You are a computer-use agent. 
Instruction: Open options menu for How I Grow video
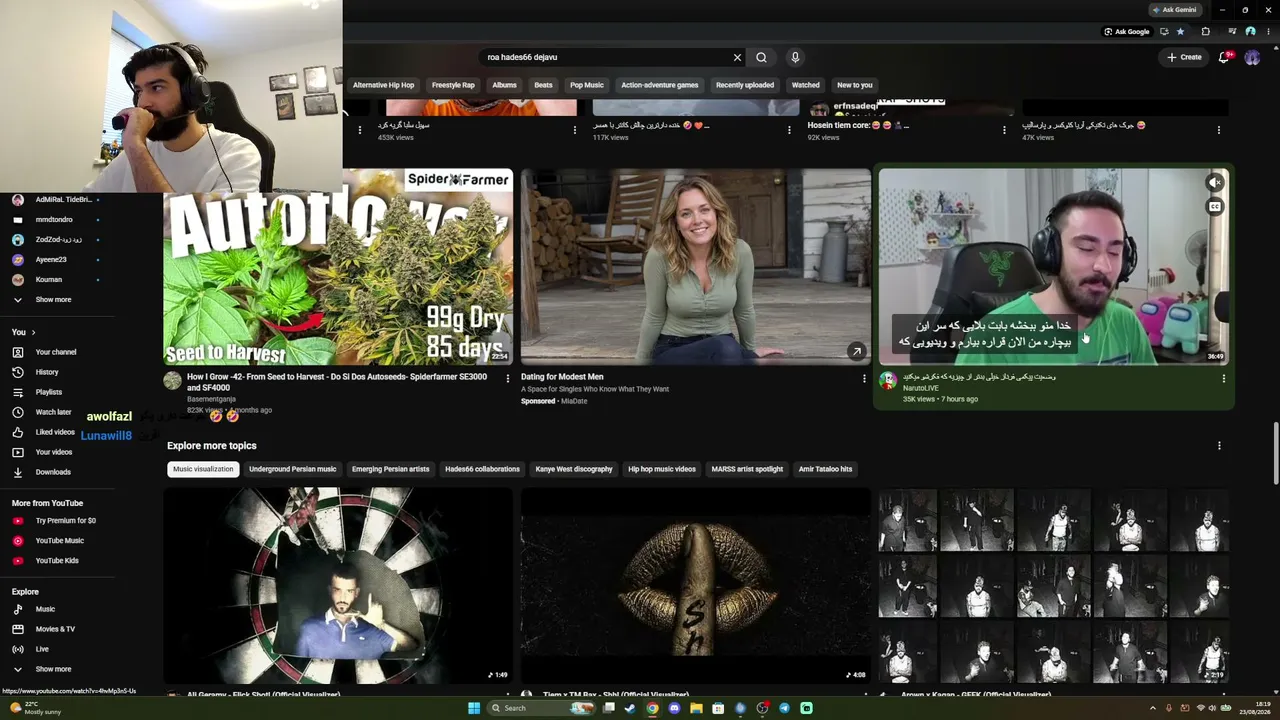[x=507, y=378]
